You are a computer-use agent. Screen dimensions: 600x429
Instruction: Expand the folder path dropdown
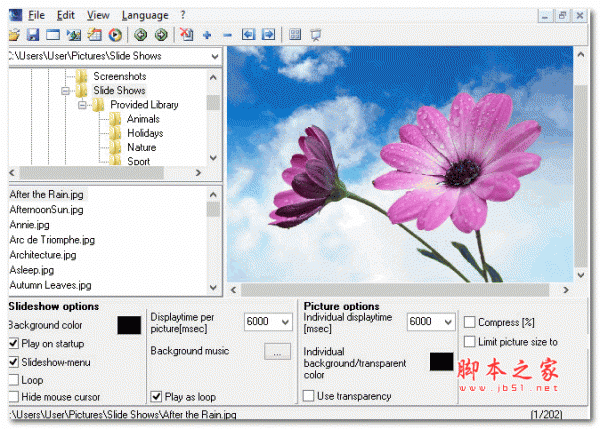click(x=215, y=57)
